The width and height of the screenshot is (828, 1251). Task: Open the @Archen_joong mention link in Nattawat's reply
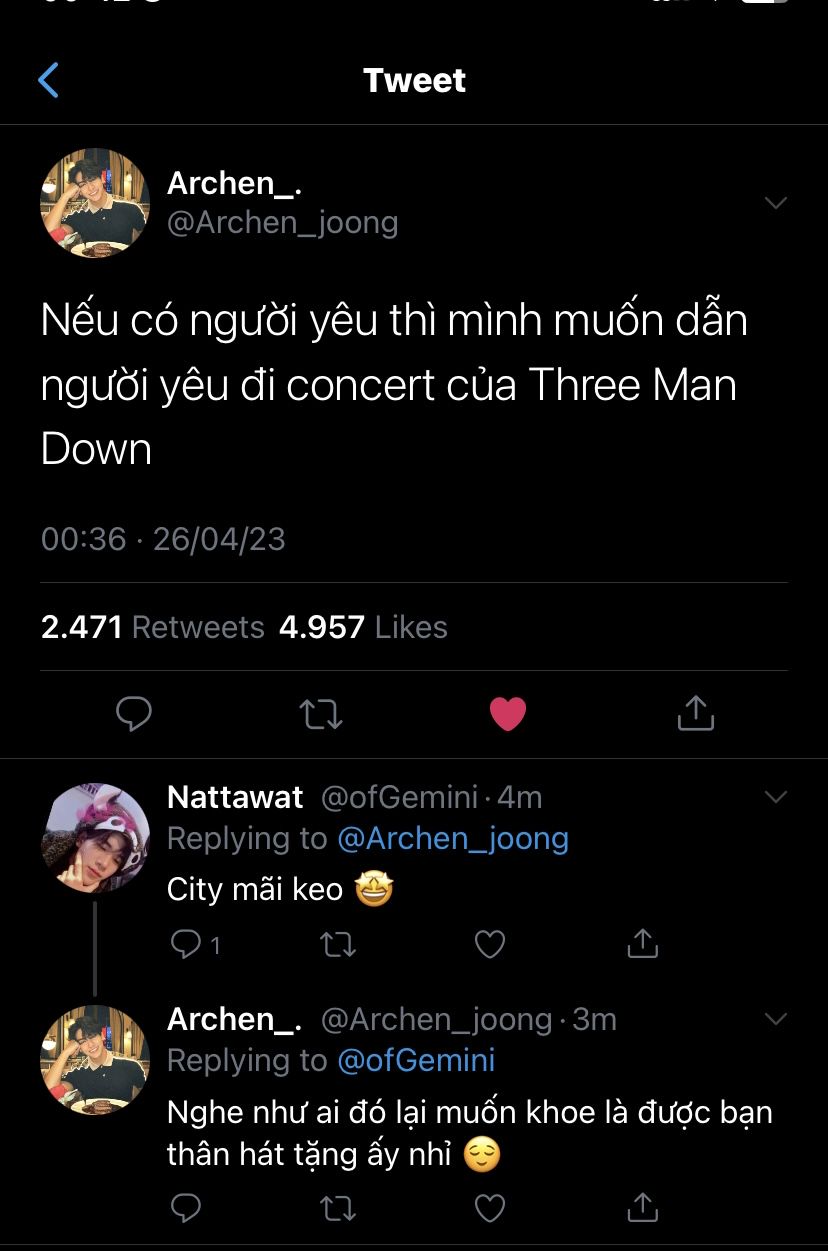pyautogui.click(x=453, y=839)
